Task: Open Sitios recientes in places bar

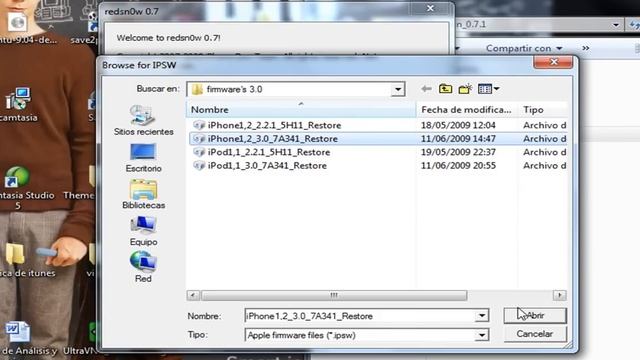Action: (x=143, y=120)
